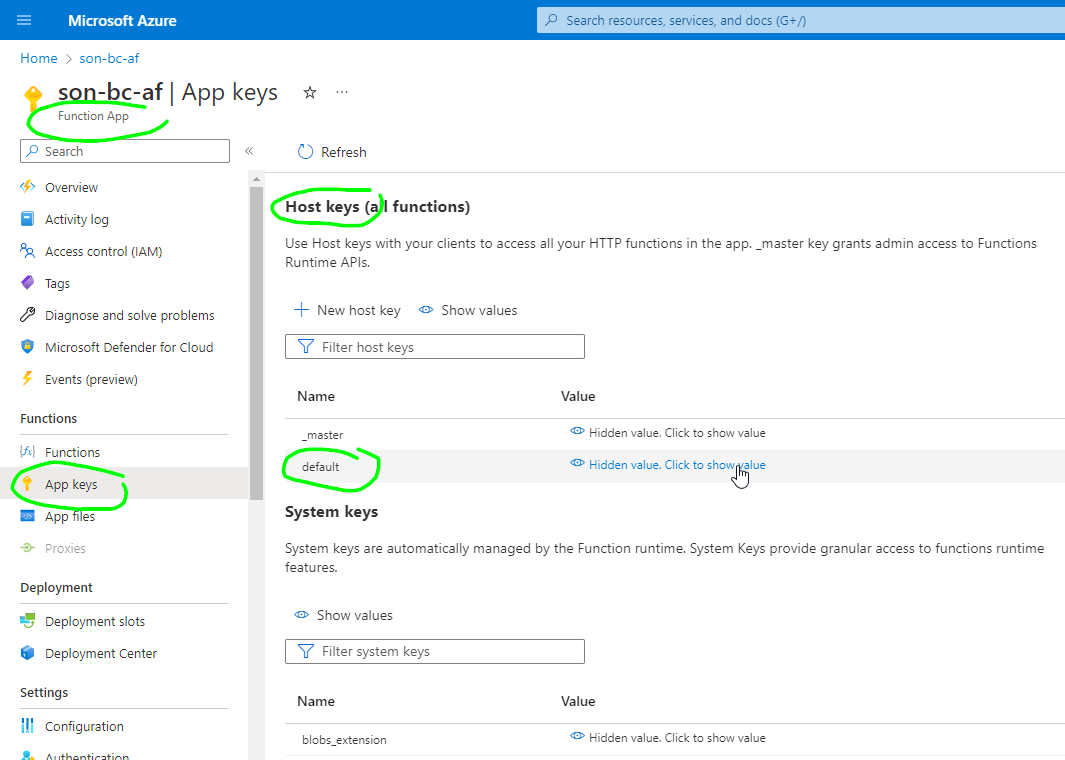The image size is (1065, 760).
Task: Reveal the _master key hidden value
Action: coord(668,433)
